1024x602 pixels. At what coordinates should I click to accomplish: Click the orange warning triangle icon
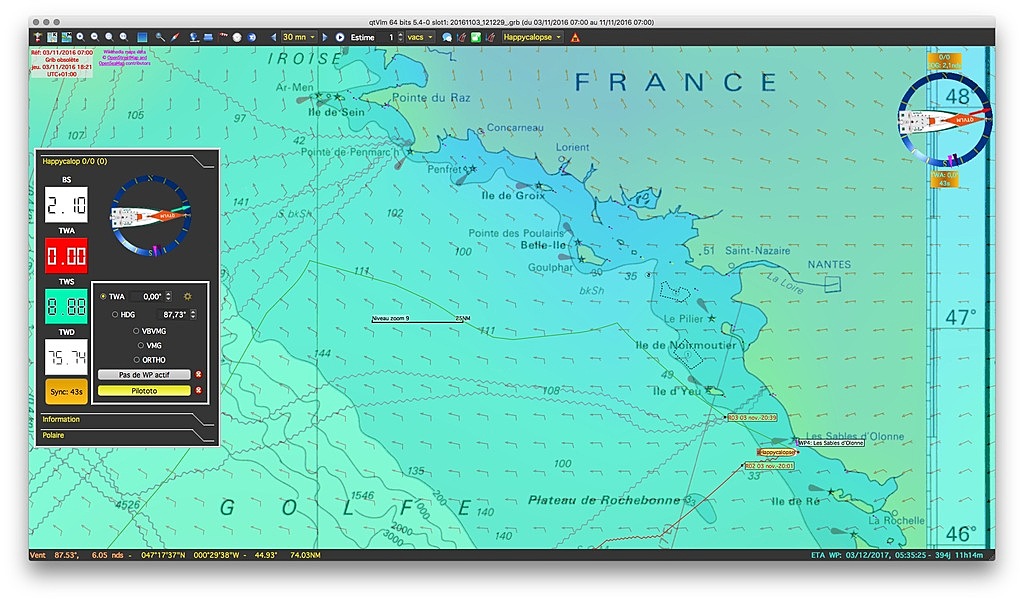tap(575, 37)
